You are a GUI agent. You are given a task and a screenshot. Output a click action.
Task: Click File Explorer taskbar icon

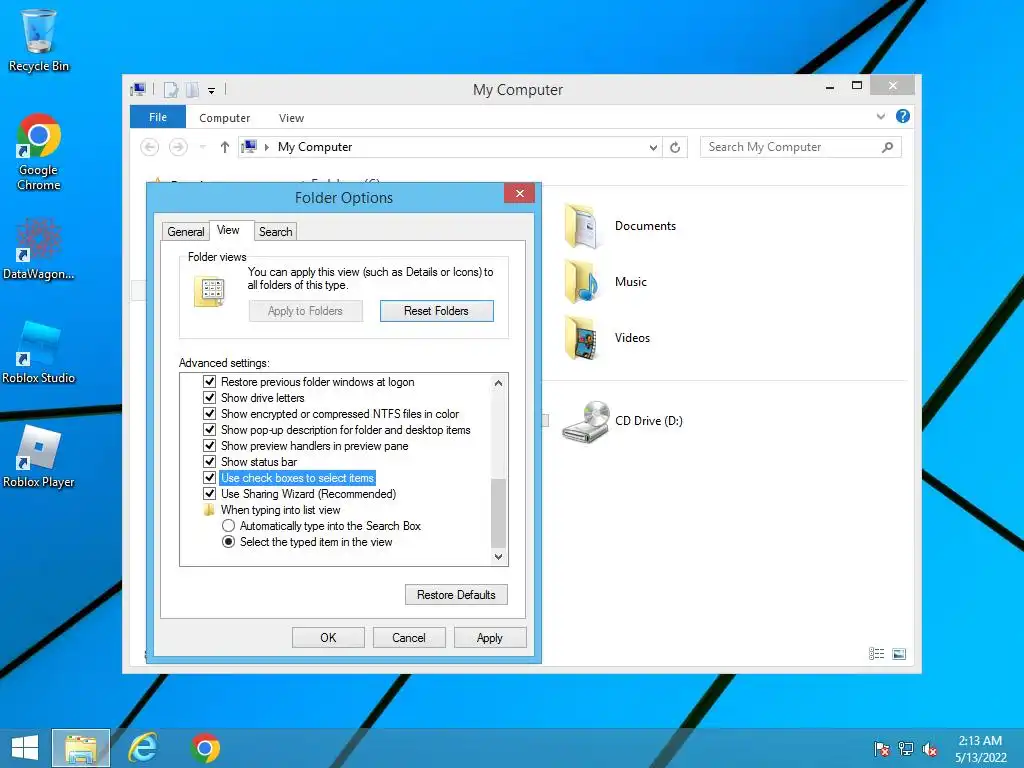(80, 748)
